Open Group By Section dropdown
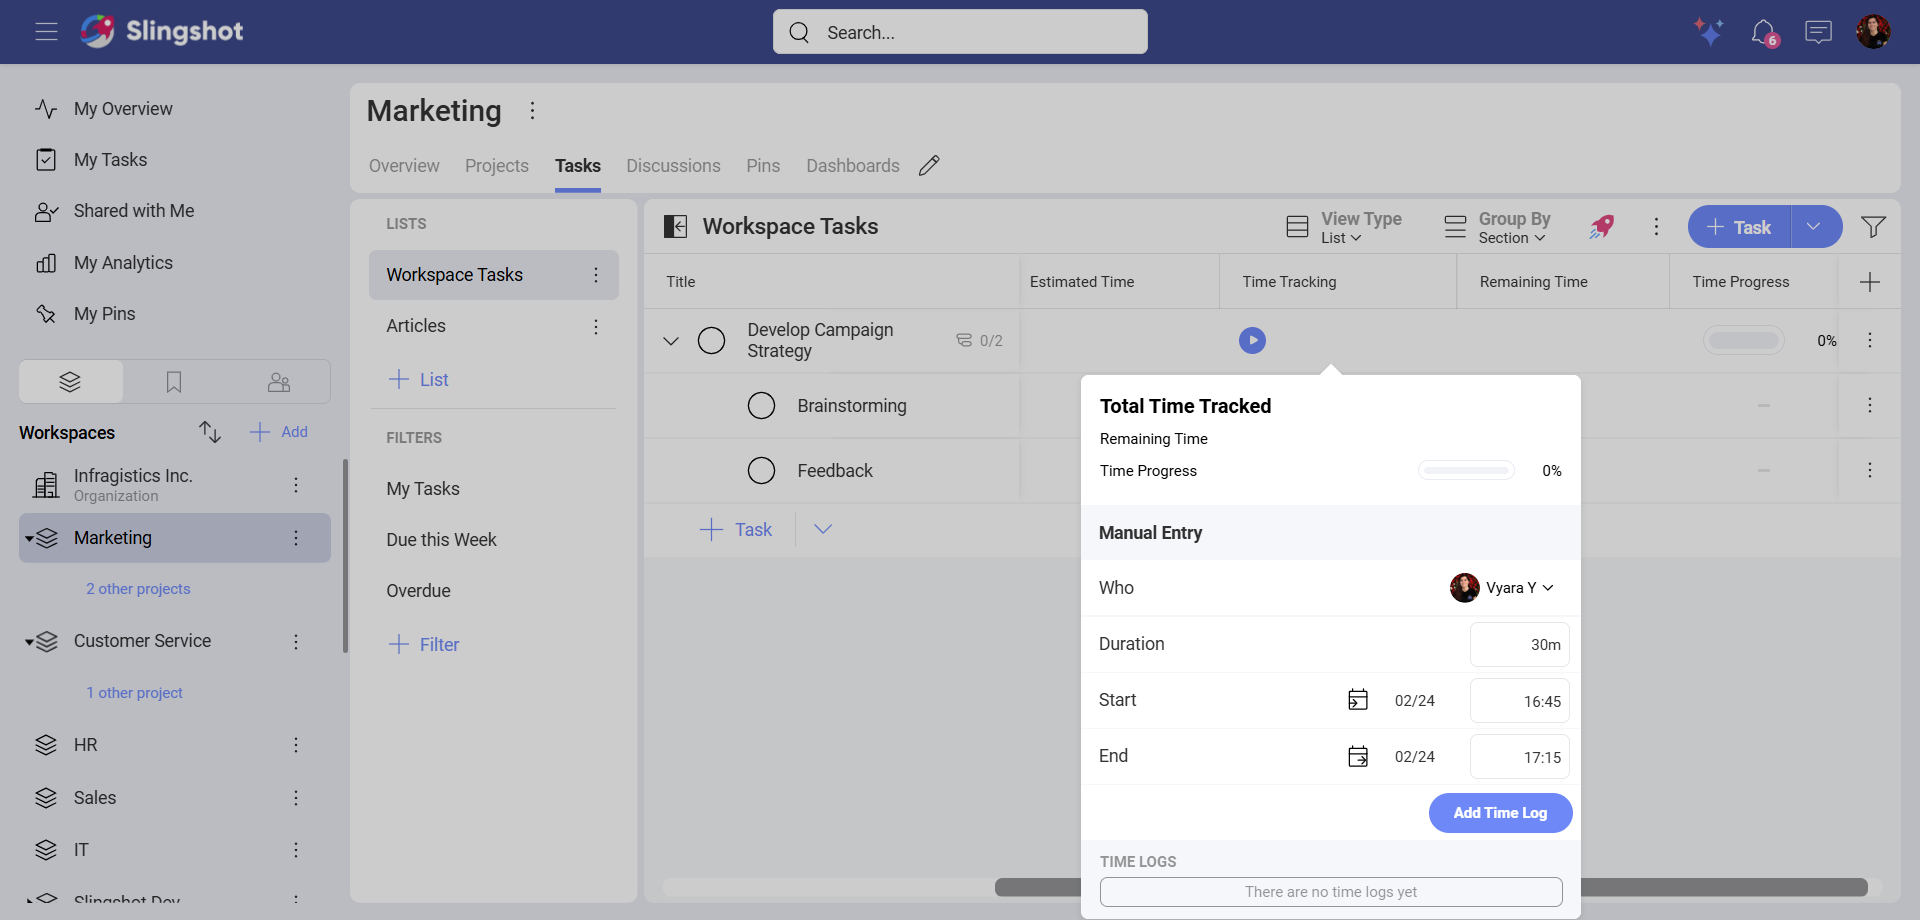The width and height of the screenshot is (1920, 920). click(x=1498, y=227)
